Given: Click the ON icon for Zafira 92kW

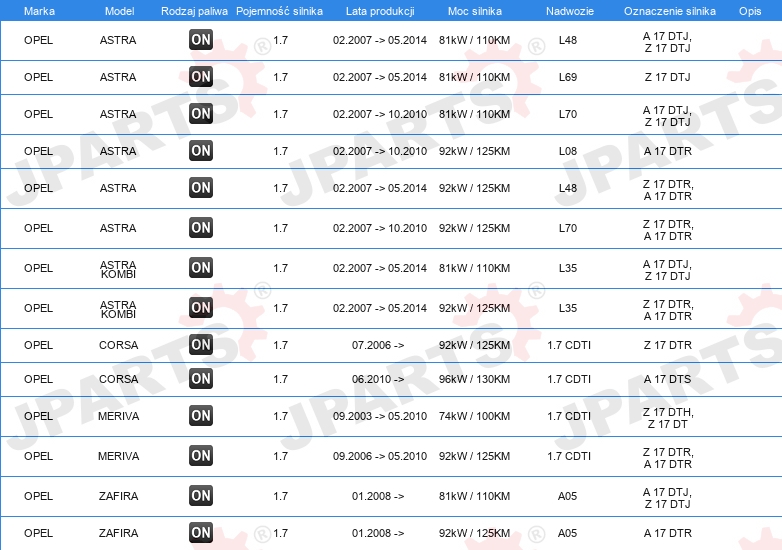Looking at the screenshot, I should click(x=201, y=533).
